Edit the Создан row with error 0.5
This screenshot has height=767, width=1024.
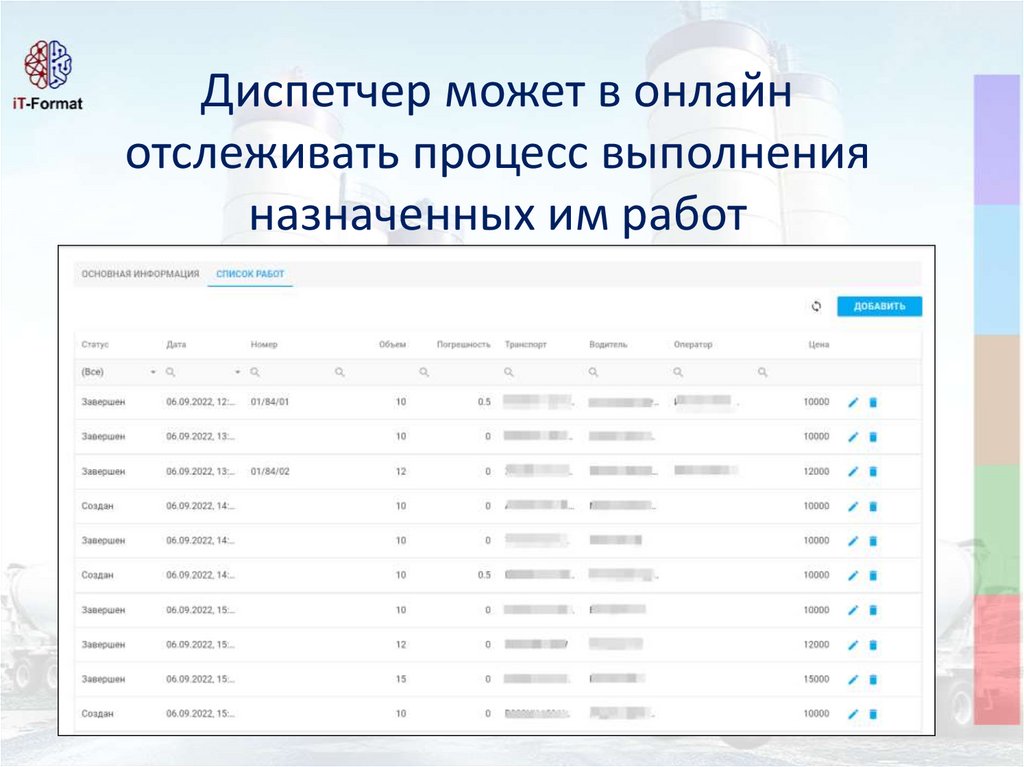click(x=853, y=576)
